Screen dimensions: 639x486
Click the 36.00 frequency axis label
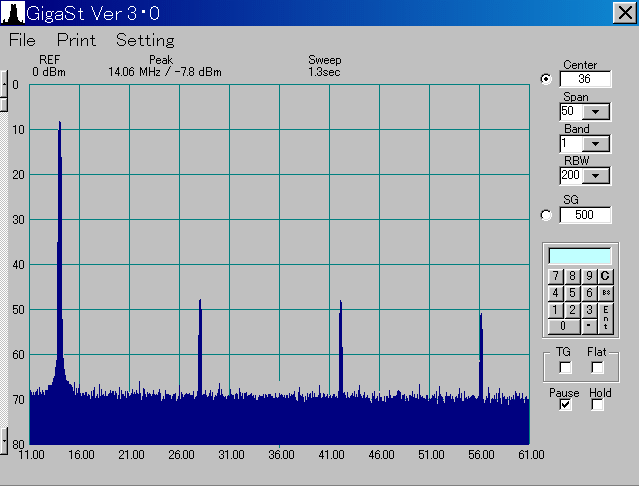(x=281, y=455)
